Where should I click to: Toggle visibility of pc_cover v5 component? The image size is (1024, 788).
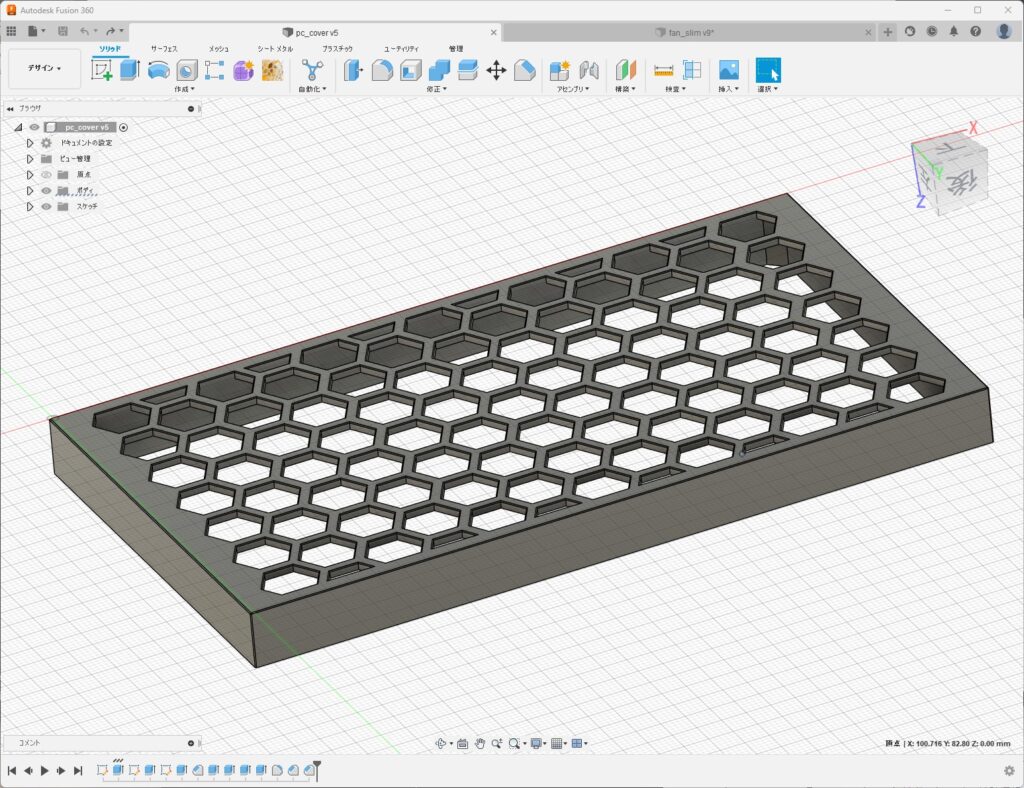point(35,127)
